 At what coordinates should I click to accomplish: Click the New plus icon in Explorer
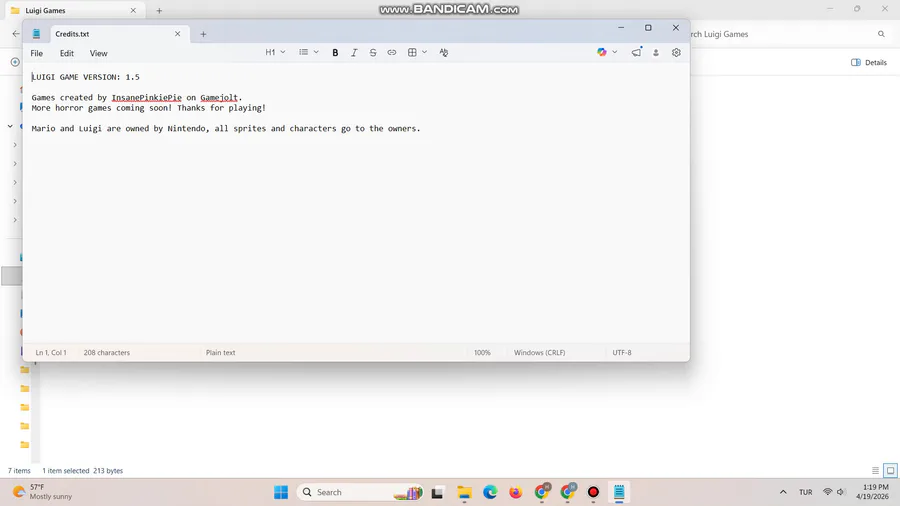click(15, 62)
